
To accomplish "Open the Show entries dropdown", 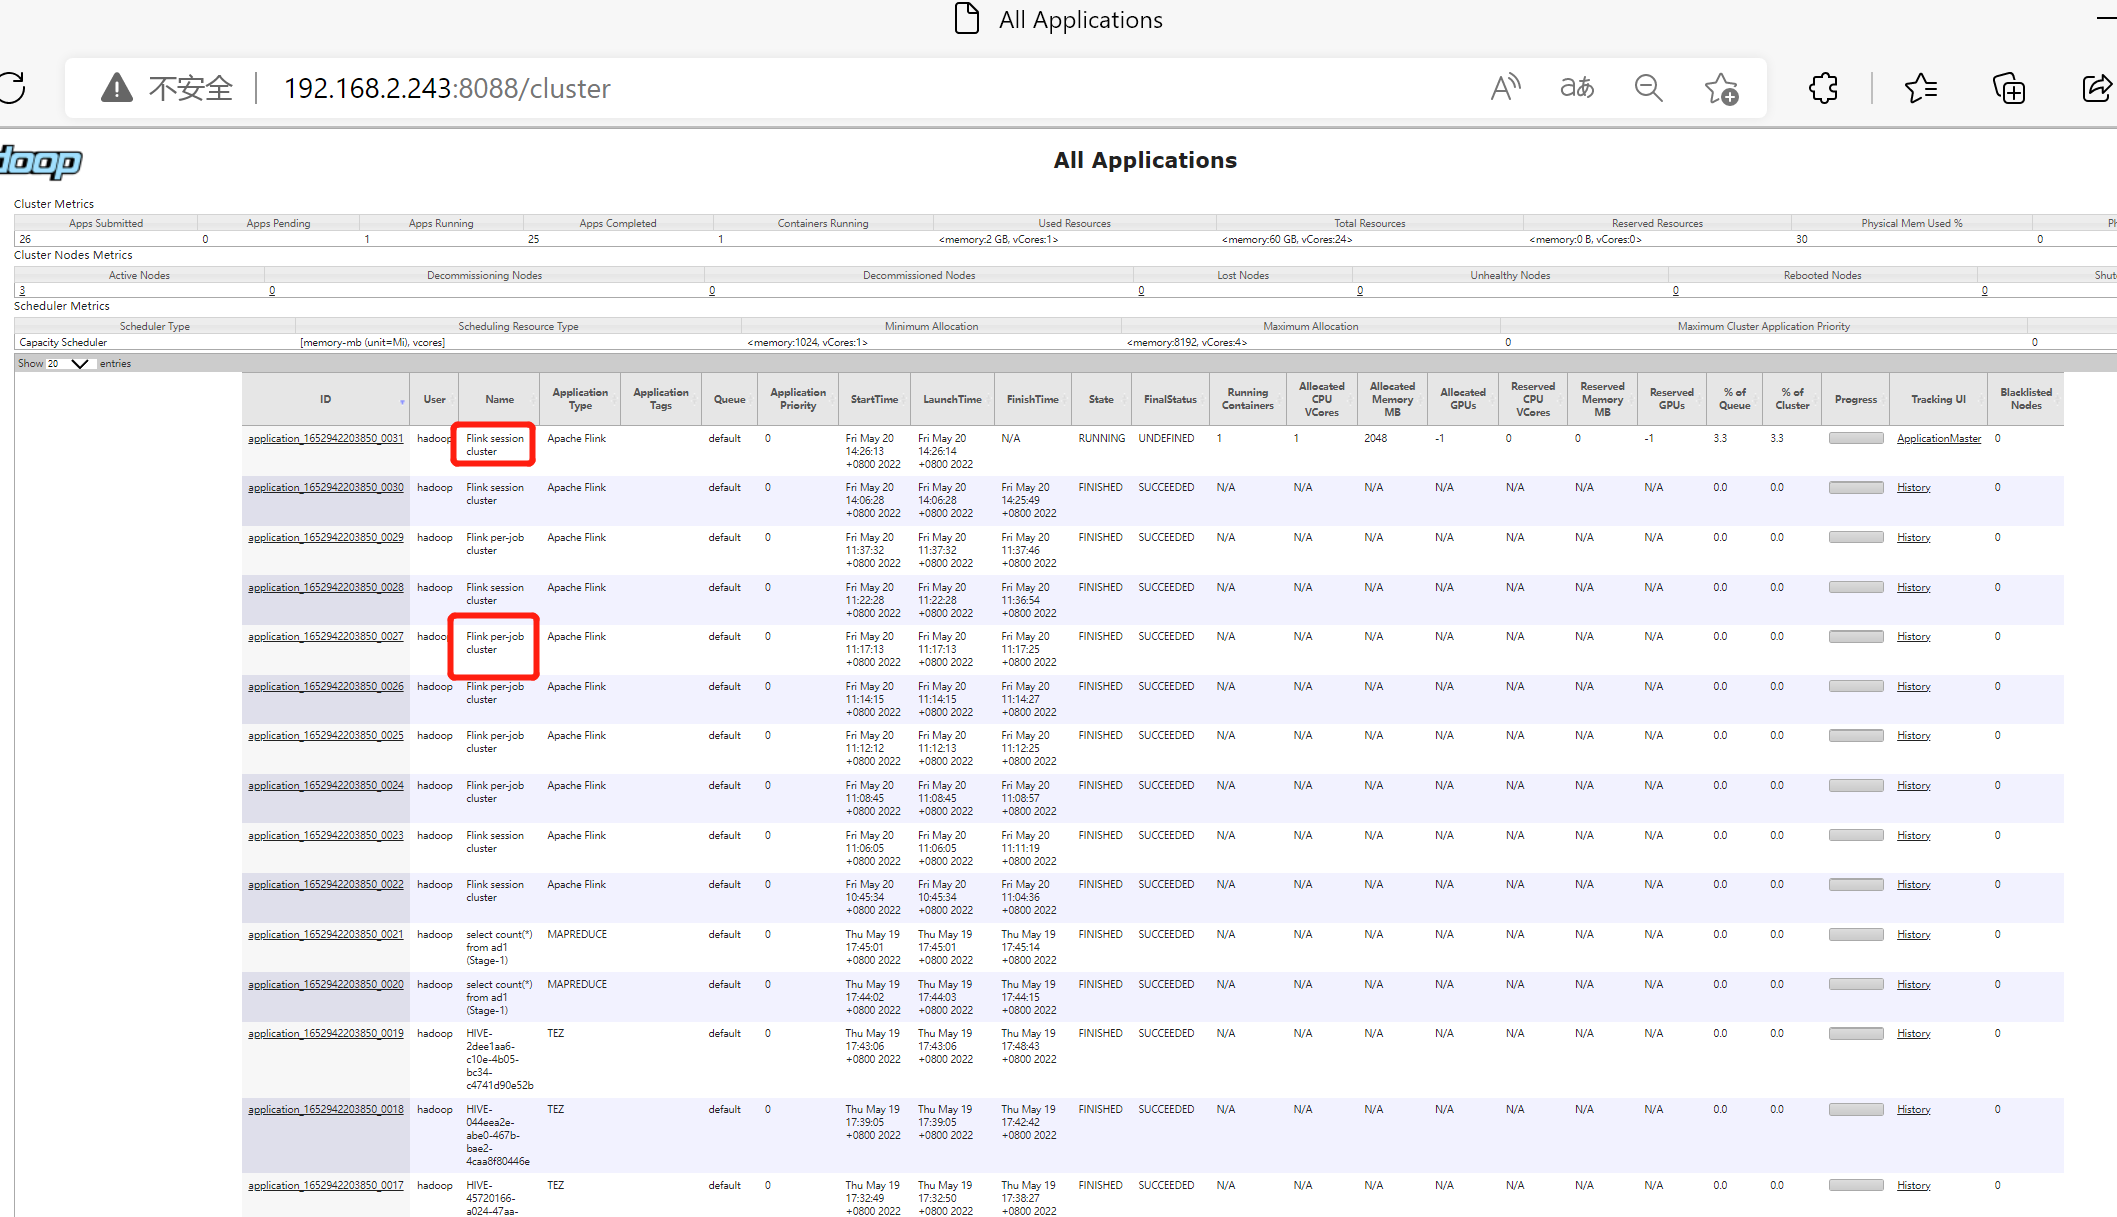I will [68, 364].
